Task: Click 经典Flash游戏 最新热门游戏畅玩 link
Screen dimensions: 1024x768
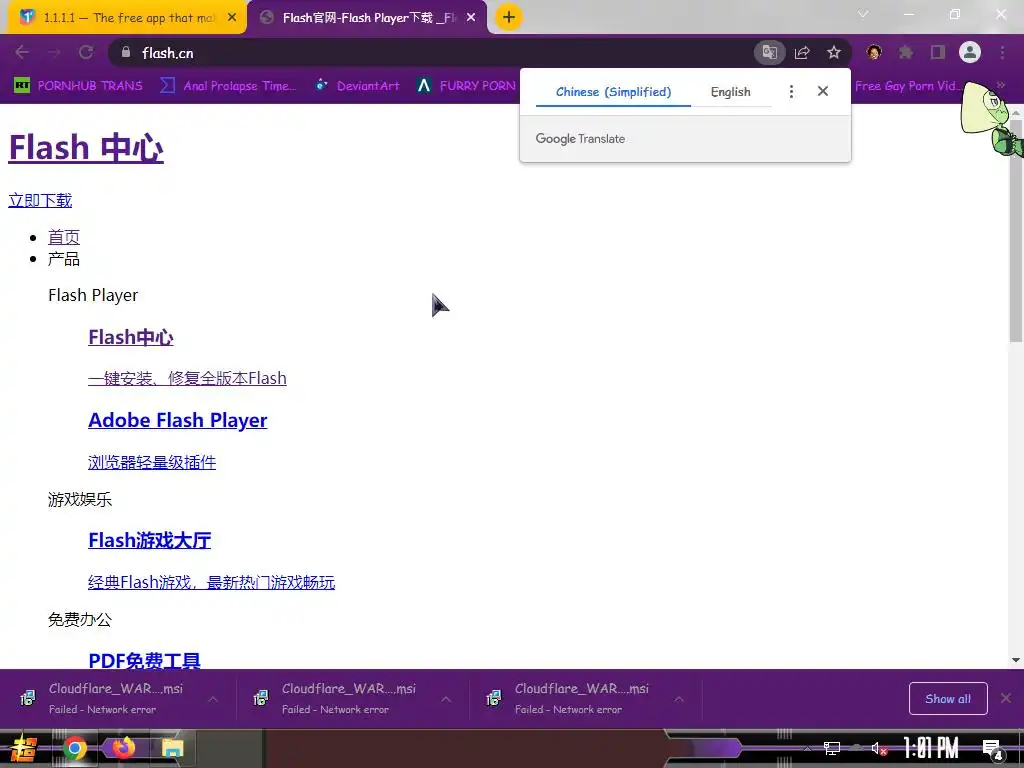Action: pos(212,582)
